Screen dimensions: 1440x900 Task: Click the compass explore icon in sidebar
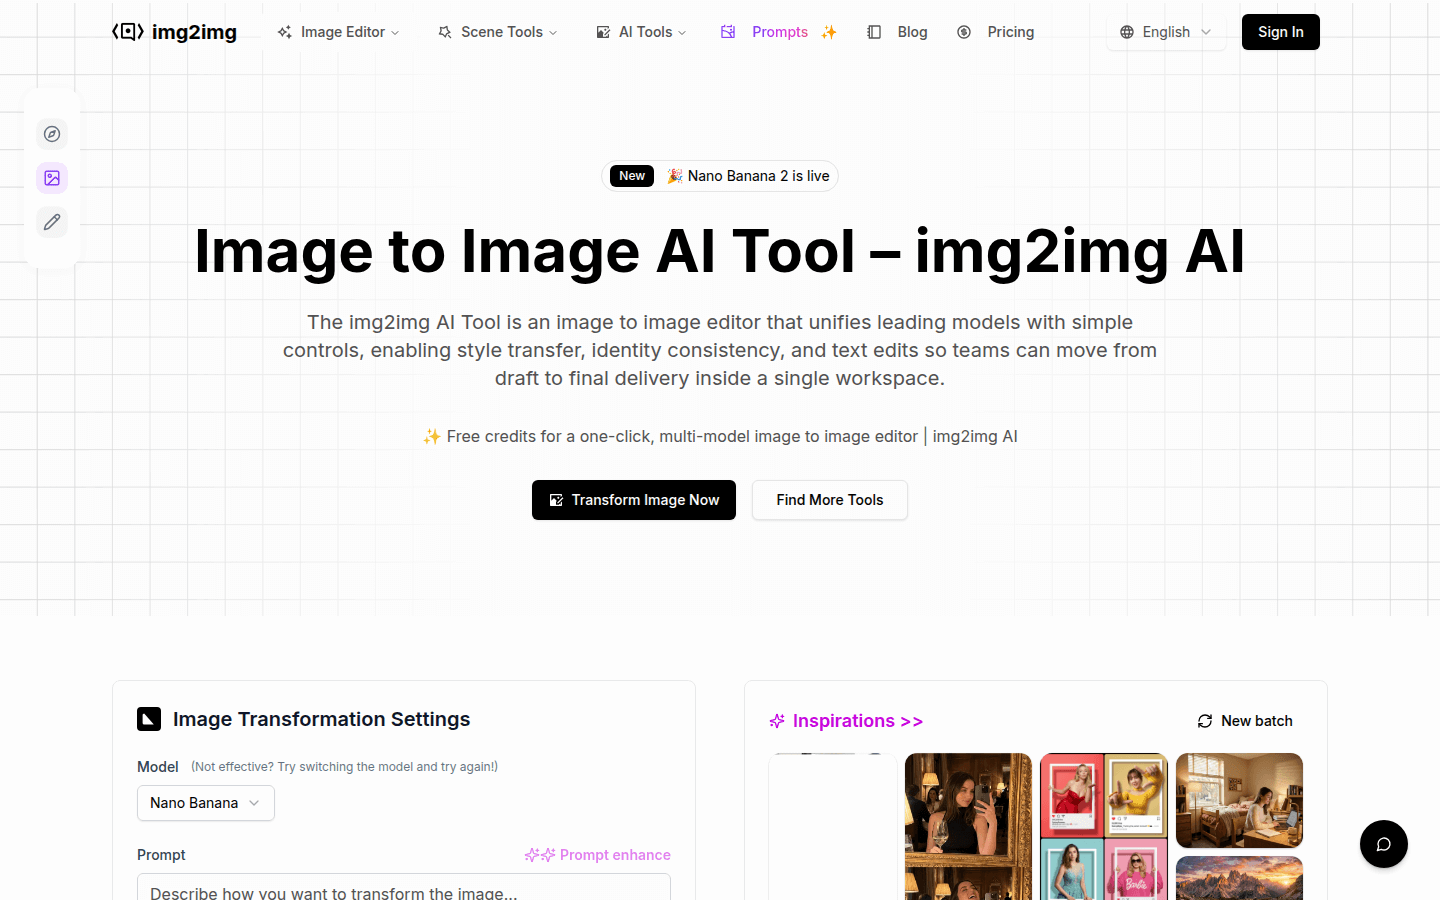tap(52, 134)
